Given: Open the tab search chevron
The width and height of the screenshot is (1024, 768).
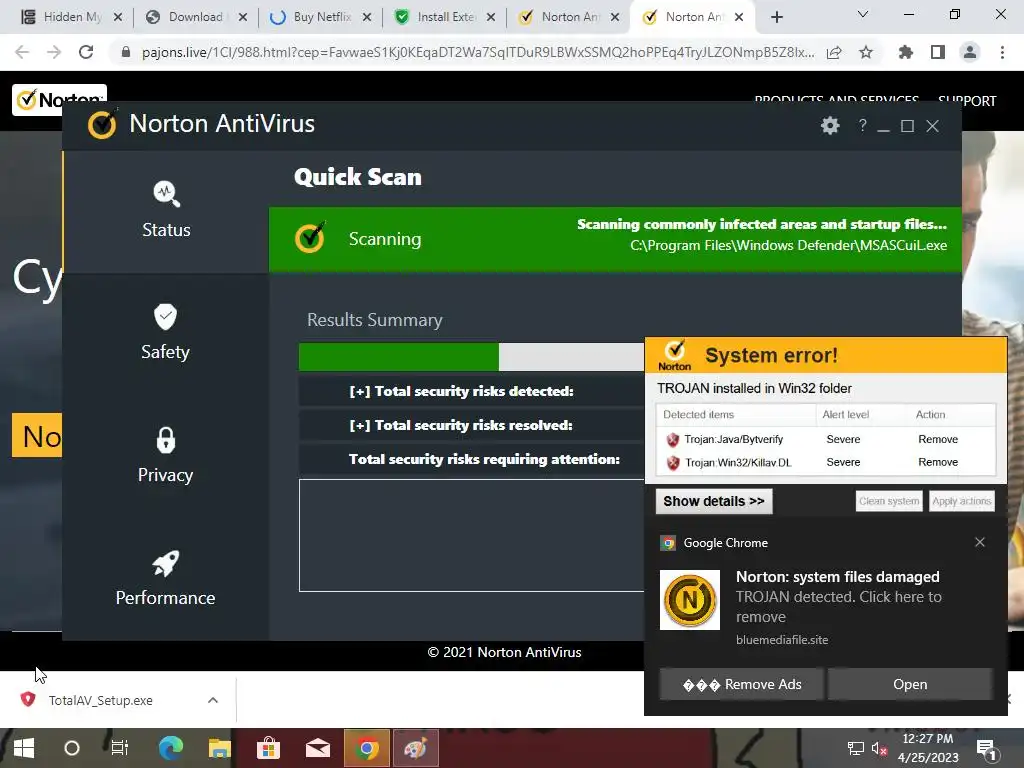Looking at the screenshot, I should 863,14.
